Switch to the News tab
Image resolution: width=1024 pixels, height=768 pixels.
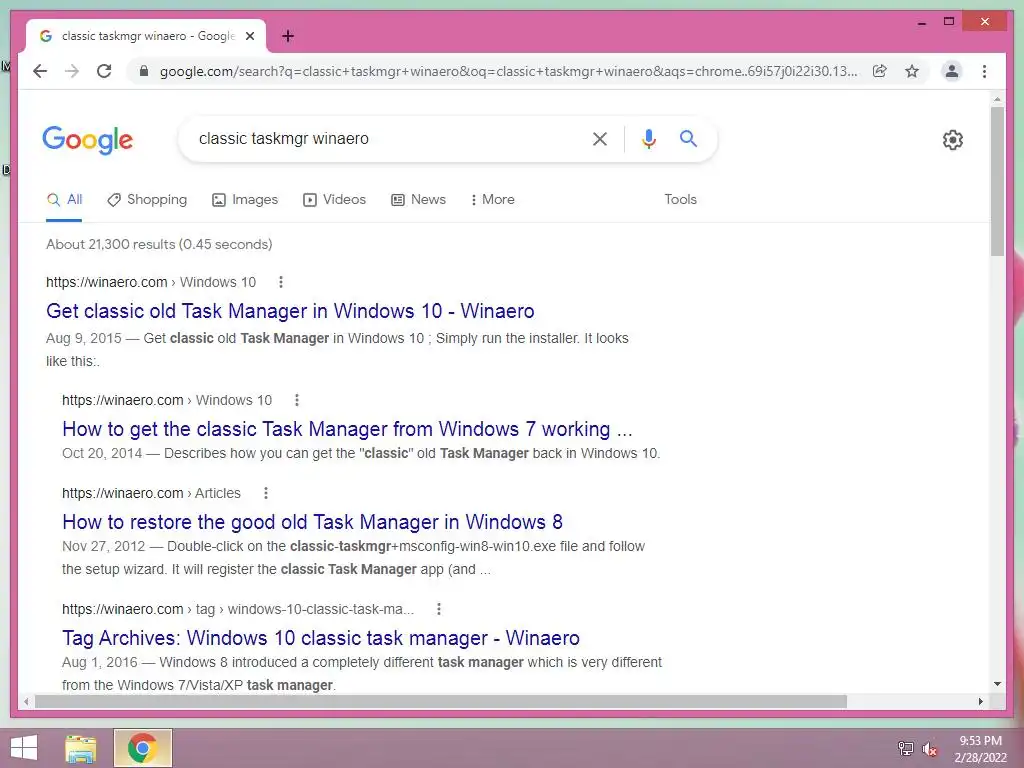(419, 200)
